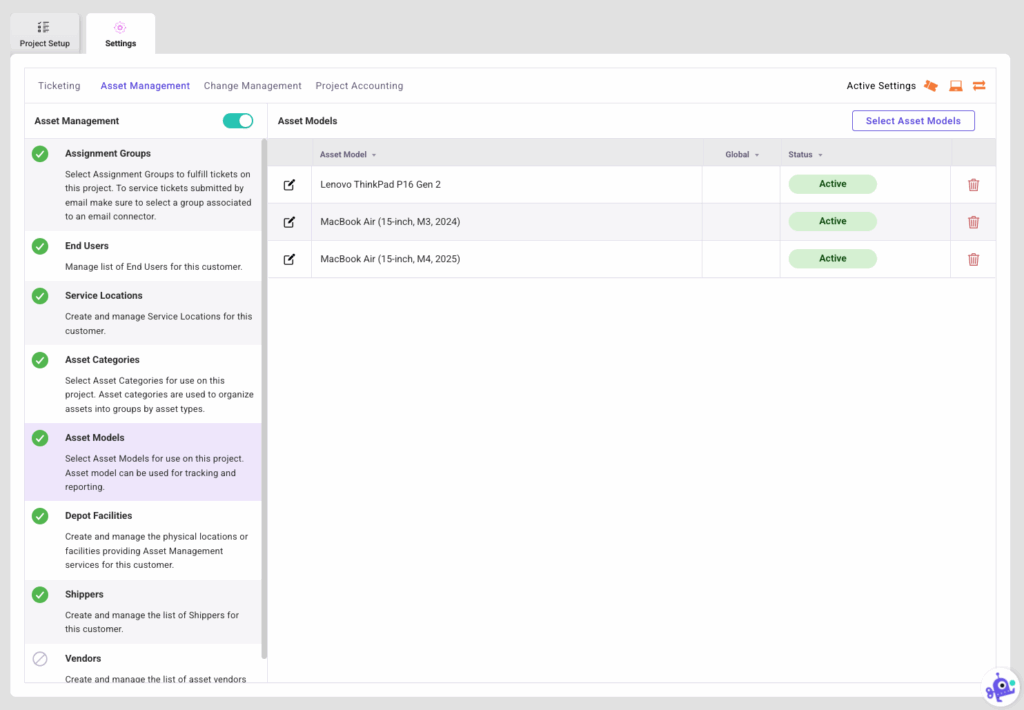The image size is (1024, 710).
Task: Select the Depot Facilities sidebar item
Action: click(105, 515)
